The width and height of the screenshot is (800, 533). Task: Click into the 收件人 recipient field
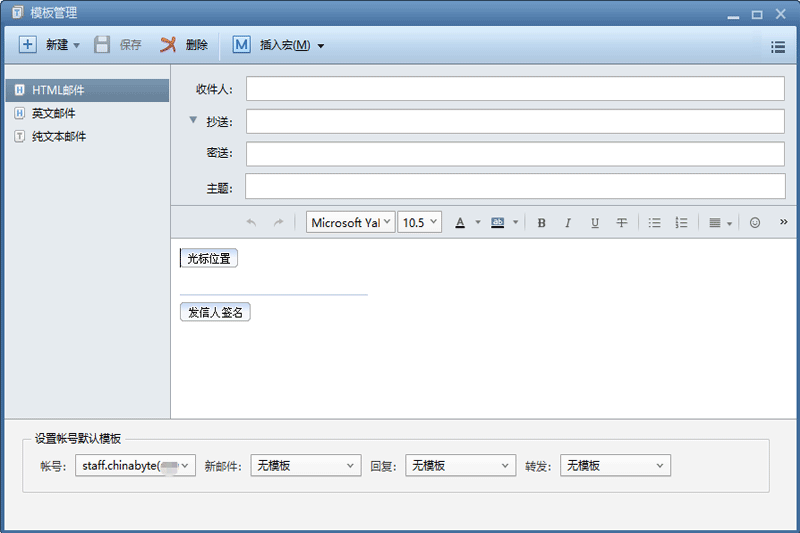515,89
